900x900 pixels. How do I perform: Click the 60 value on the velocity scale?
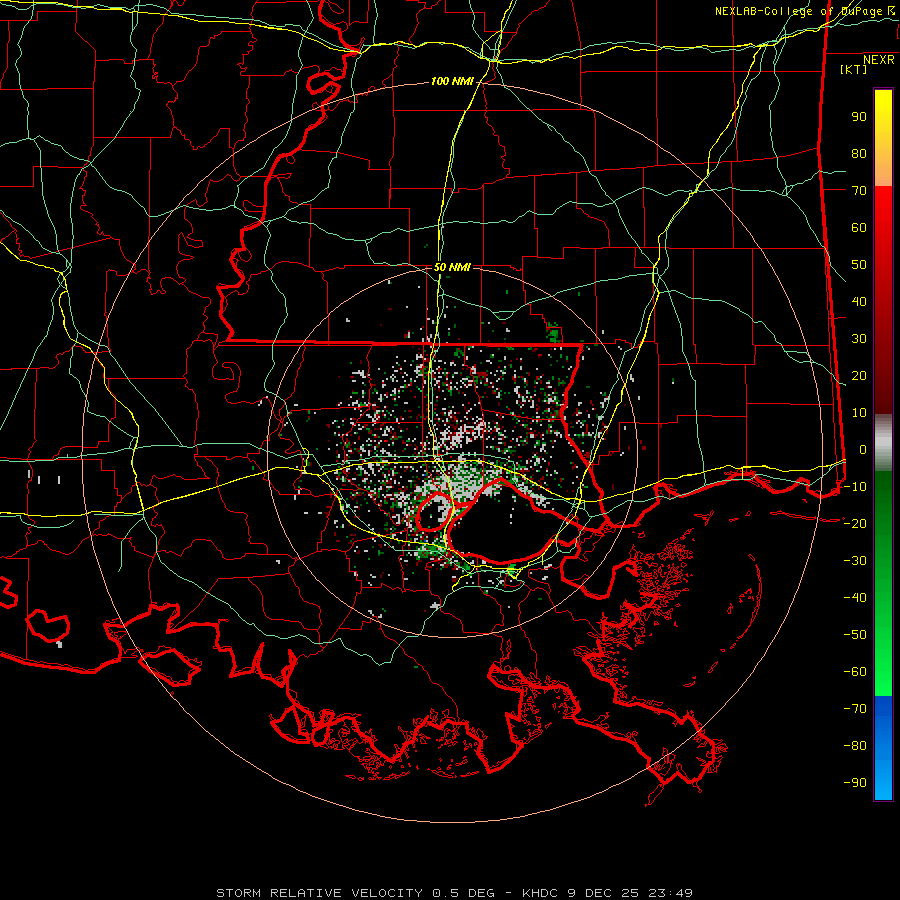[859, 228]
